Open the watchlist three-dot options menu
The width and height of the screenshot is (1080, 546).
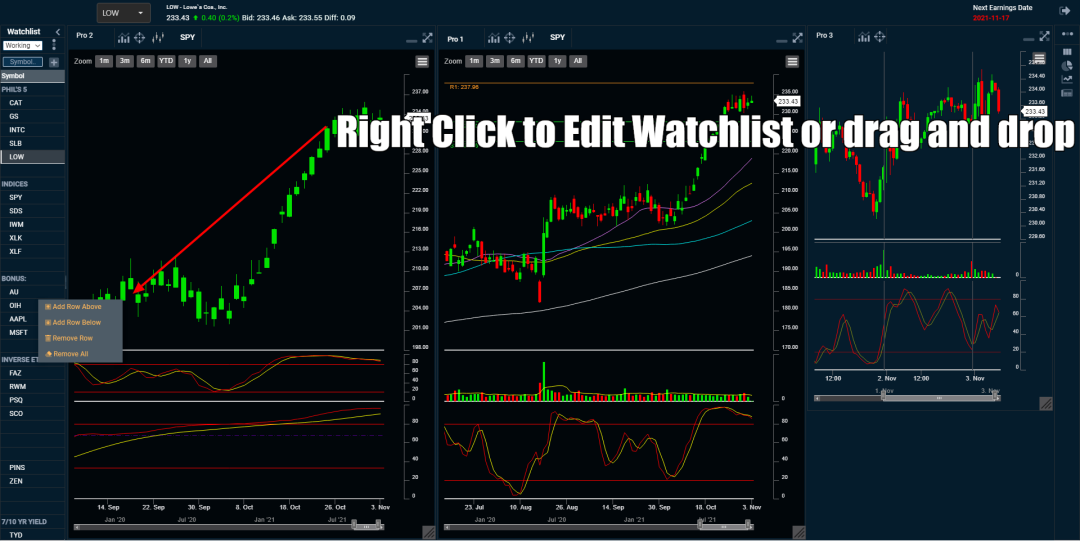coord(54,45)
